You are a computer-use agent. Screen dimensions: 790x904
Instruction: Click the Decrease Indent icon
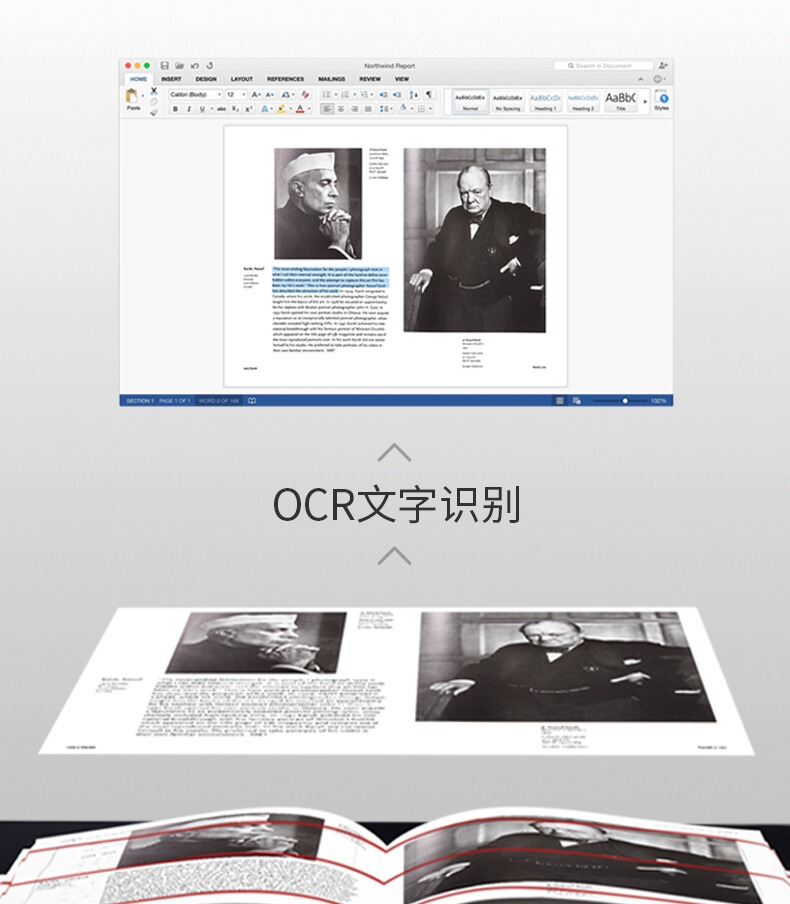pyautogui.click(x=383, y=95)
